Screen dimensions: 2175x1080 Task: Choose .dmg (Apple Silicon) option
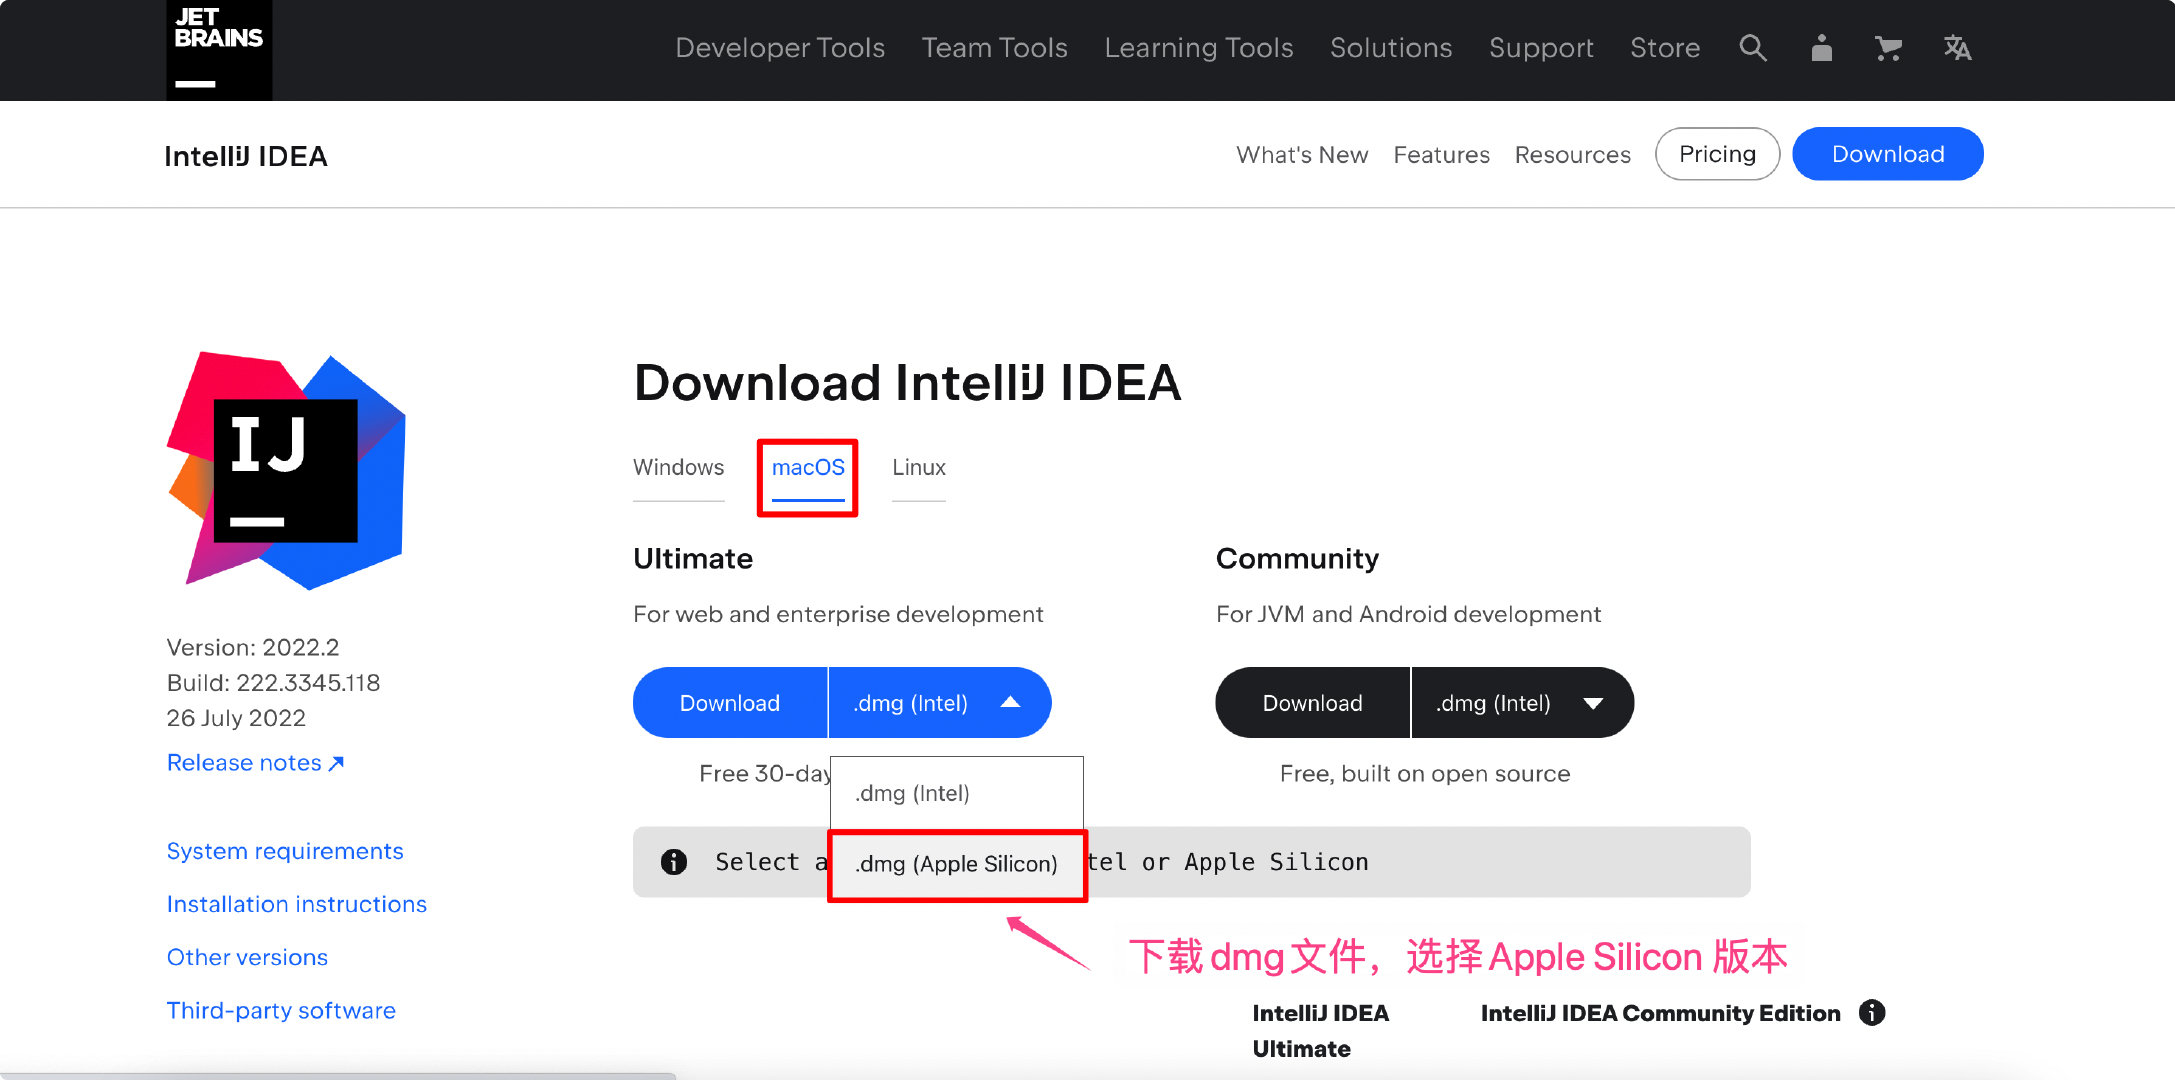(957, 864)
